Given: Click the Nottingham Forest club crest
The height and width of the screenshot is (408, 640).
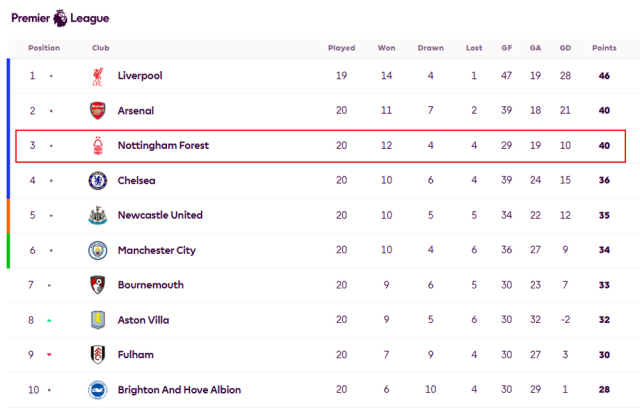Looking at the screenshot, I should pyautogui.click(x=97, y=146).
